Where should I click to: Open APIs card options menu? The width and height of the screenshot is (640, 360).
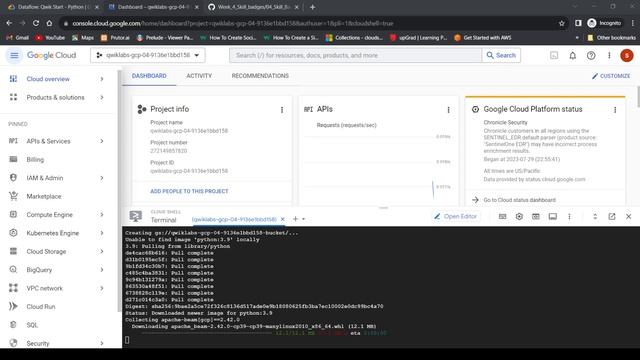click(448, 110)
